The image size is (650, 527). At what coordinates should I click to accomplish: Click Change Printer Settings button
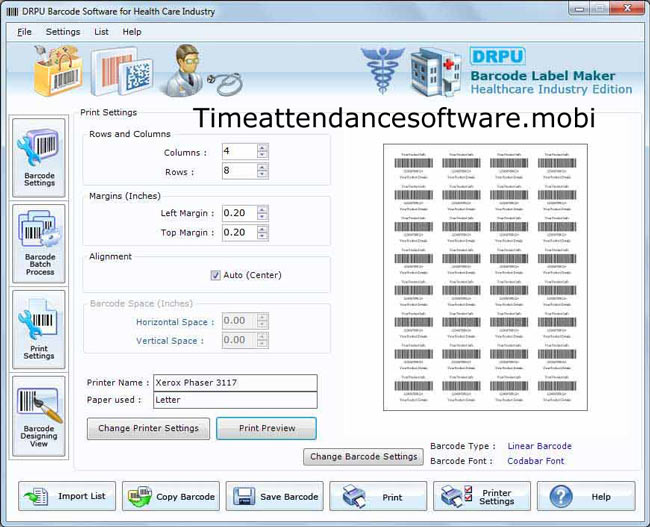tap(148, 428)
